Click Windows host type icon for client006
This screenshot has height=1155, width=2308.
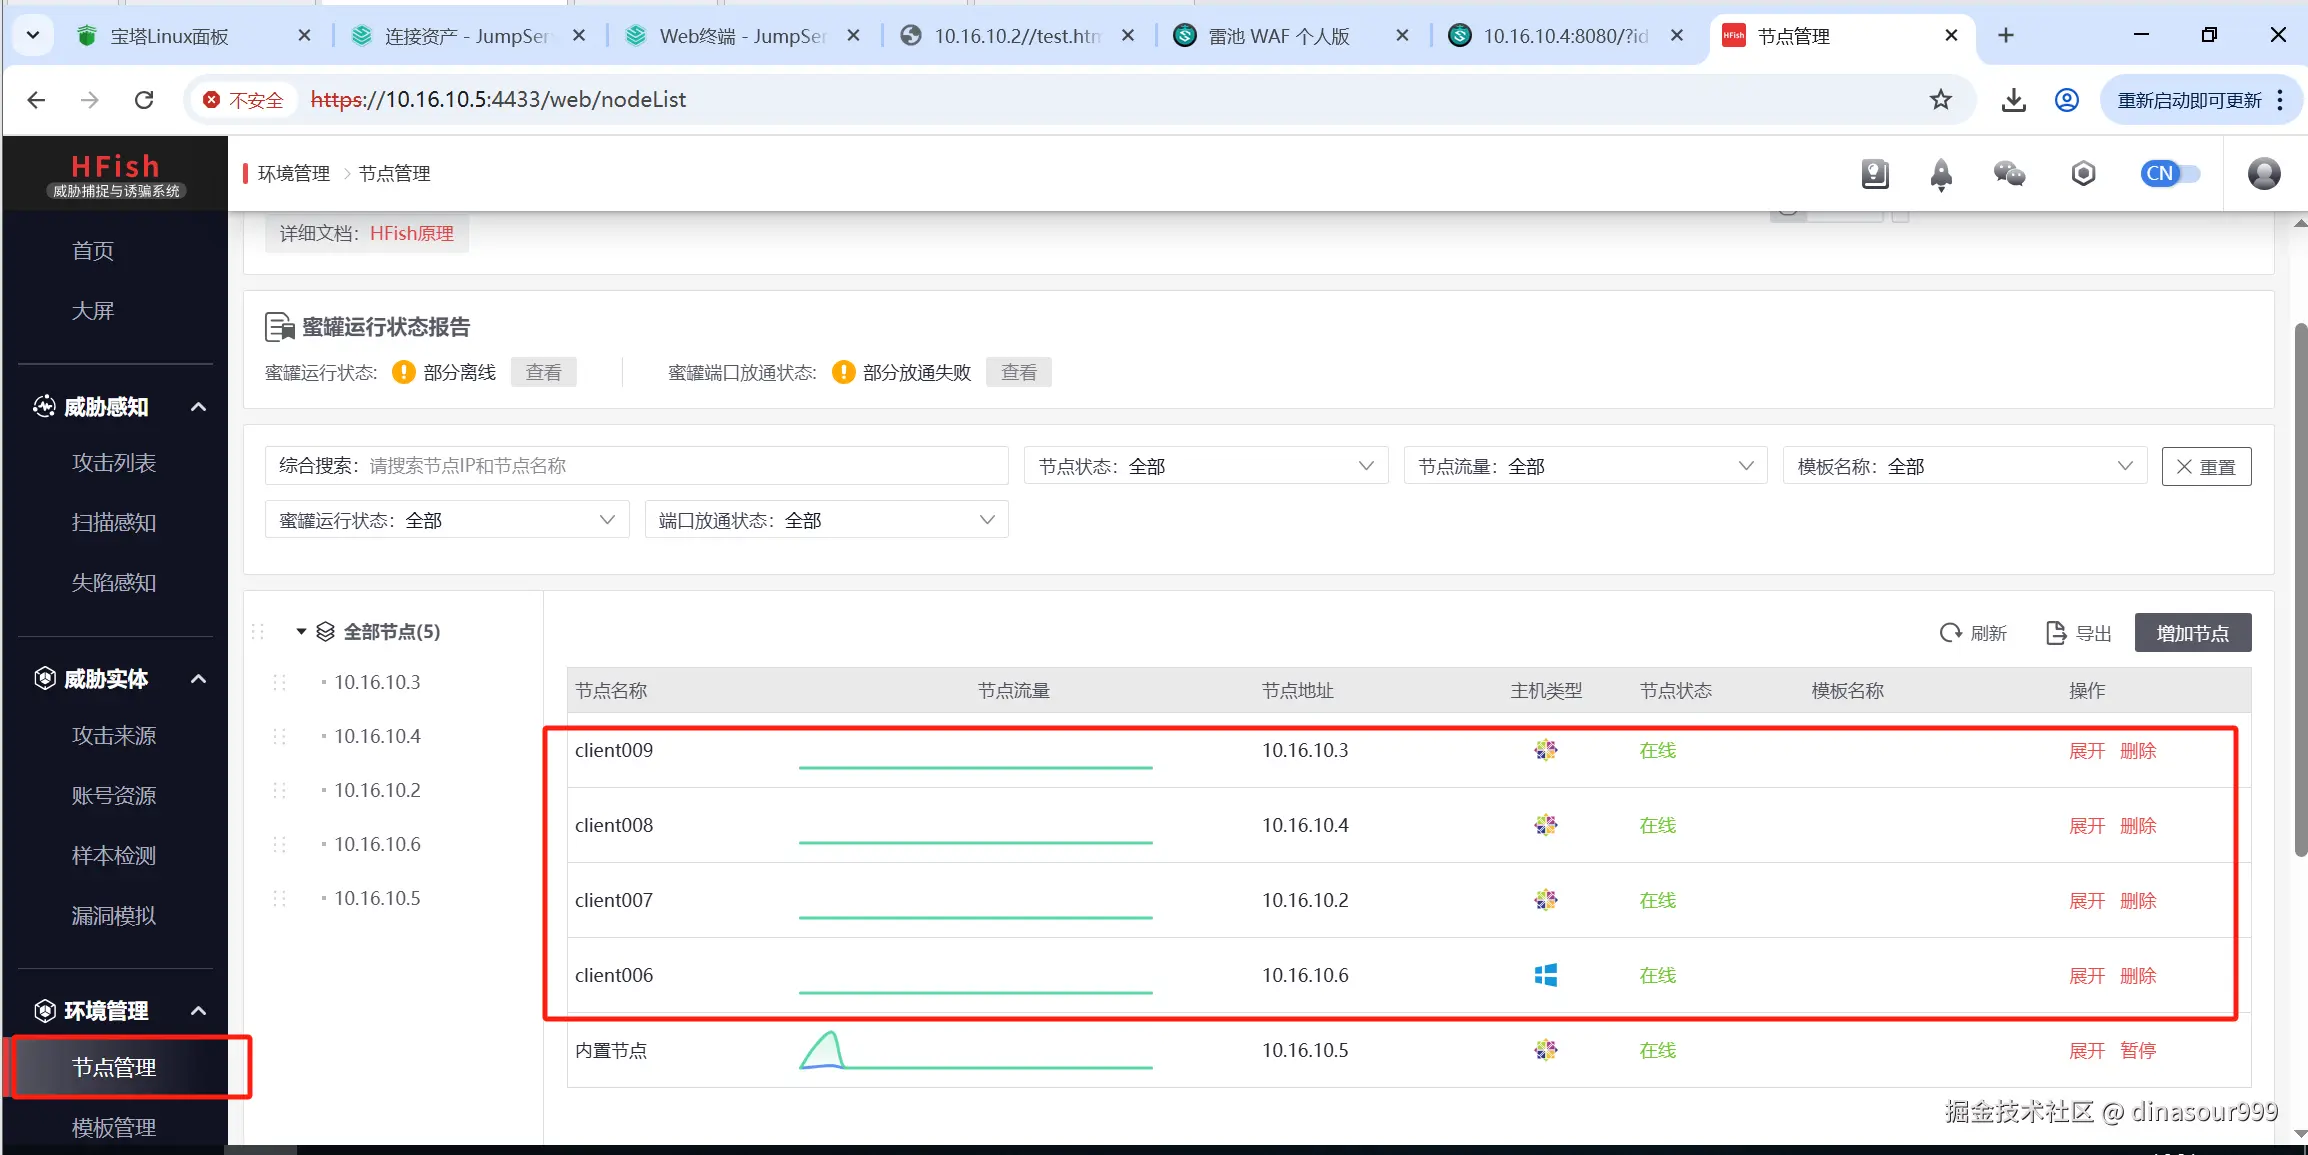(1545, 975)
